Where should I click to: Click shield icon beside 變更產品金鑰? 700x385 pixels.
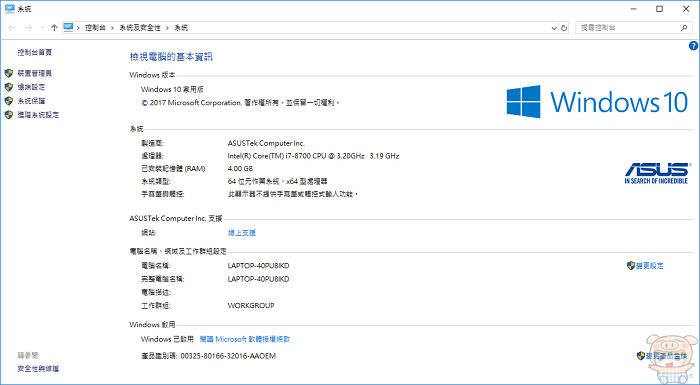coord(641,356)
